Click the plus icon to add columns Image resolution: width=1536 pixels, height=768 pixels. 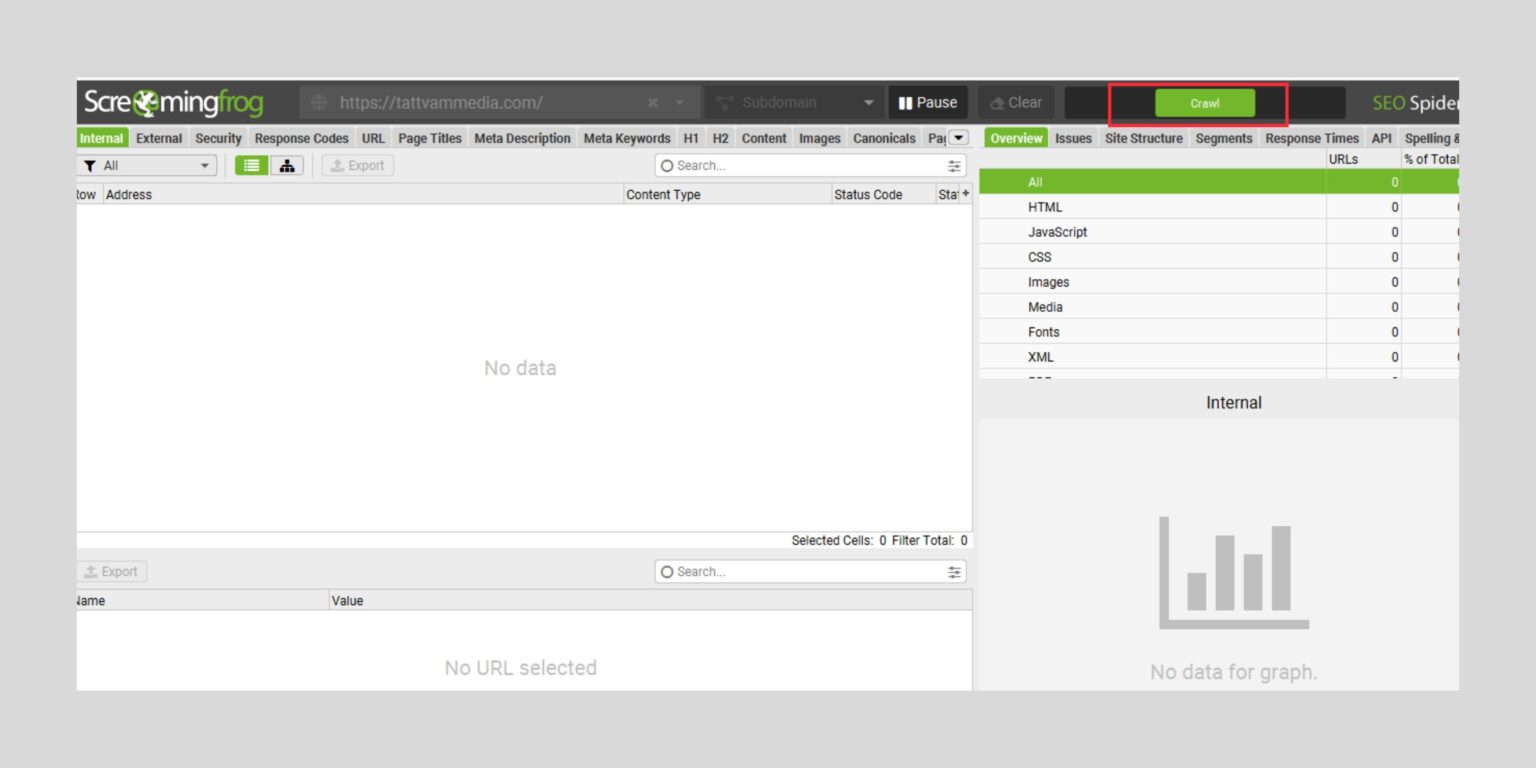point(966,193)
